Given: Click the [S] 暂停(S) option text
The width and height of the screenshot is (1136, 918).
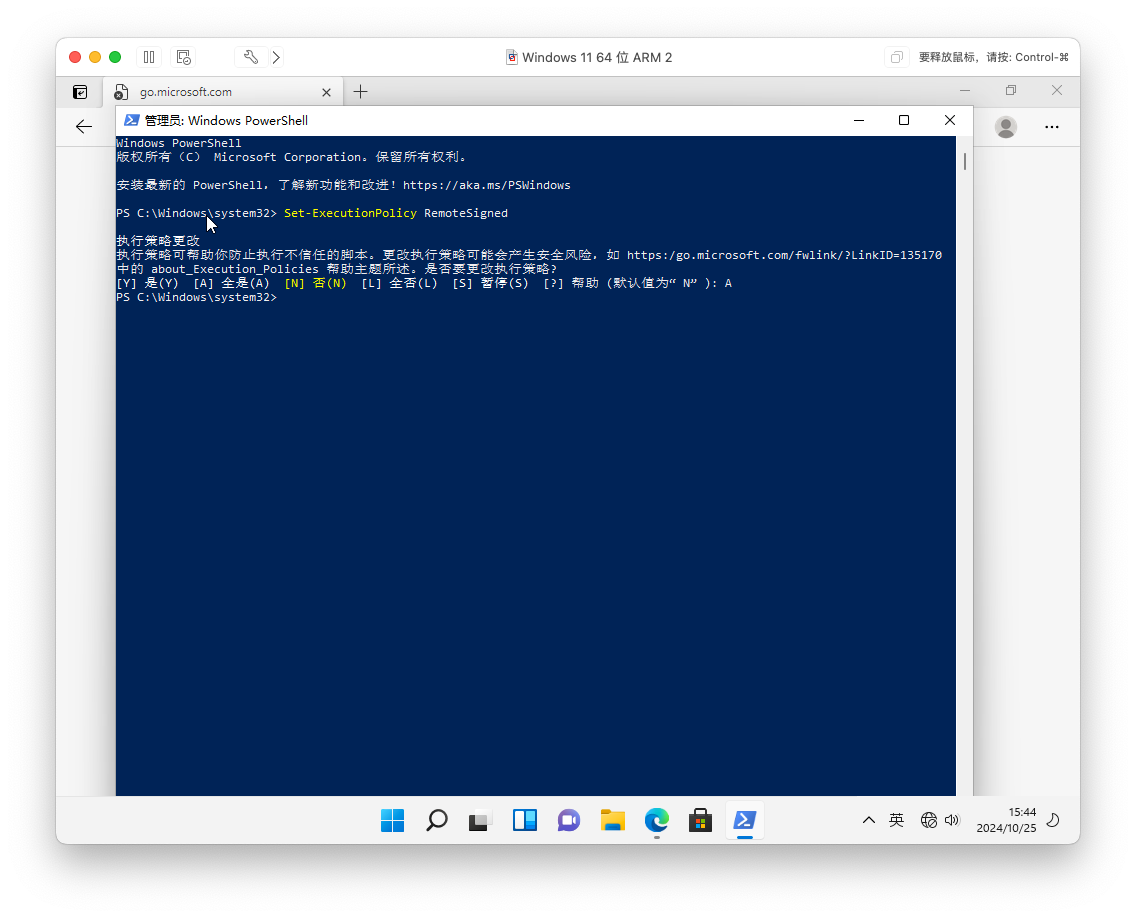Looking at the screenshot, I should click(x=490, y=283).
